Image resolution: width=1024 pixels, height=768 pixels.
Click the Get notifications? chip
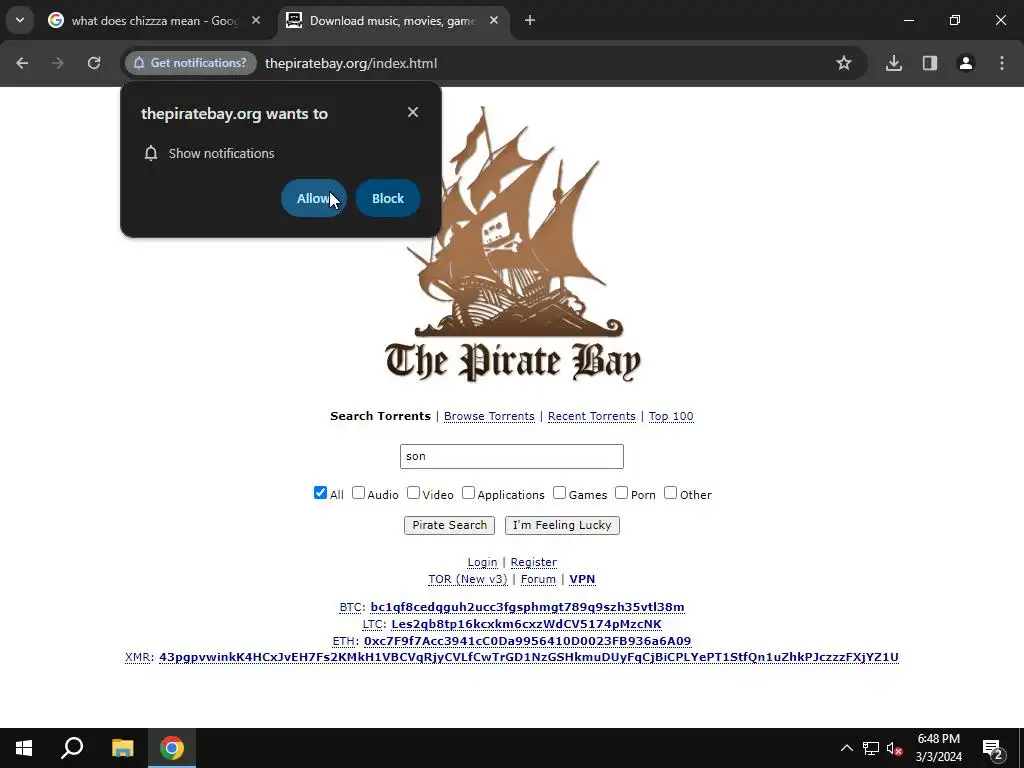(190, 63)
